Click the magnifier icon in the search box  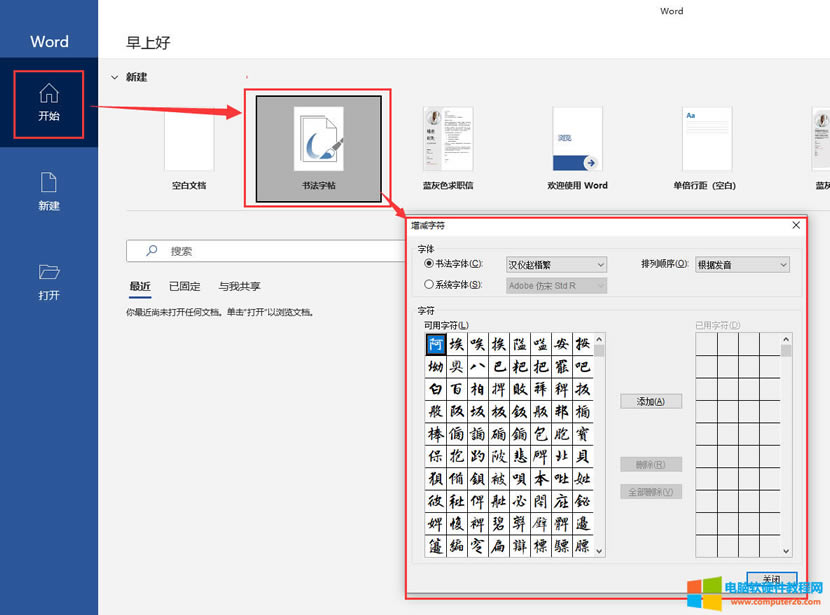tap(152, 250)
